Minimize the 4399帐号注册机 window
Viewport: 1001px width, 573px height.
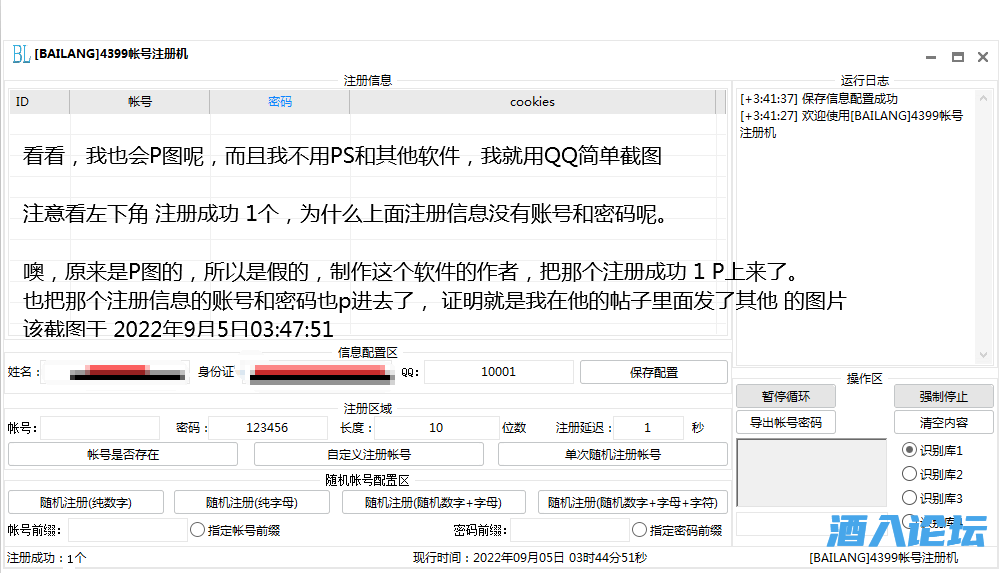(931, 57)
